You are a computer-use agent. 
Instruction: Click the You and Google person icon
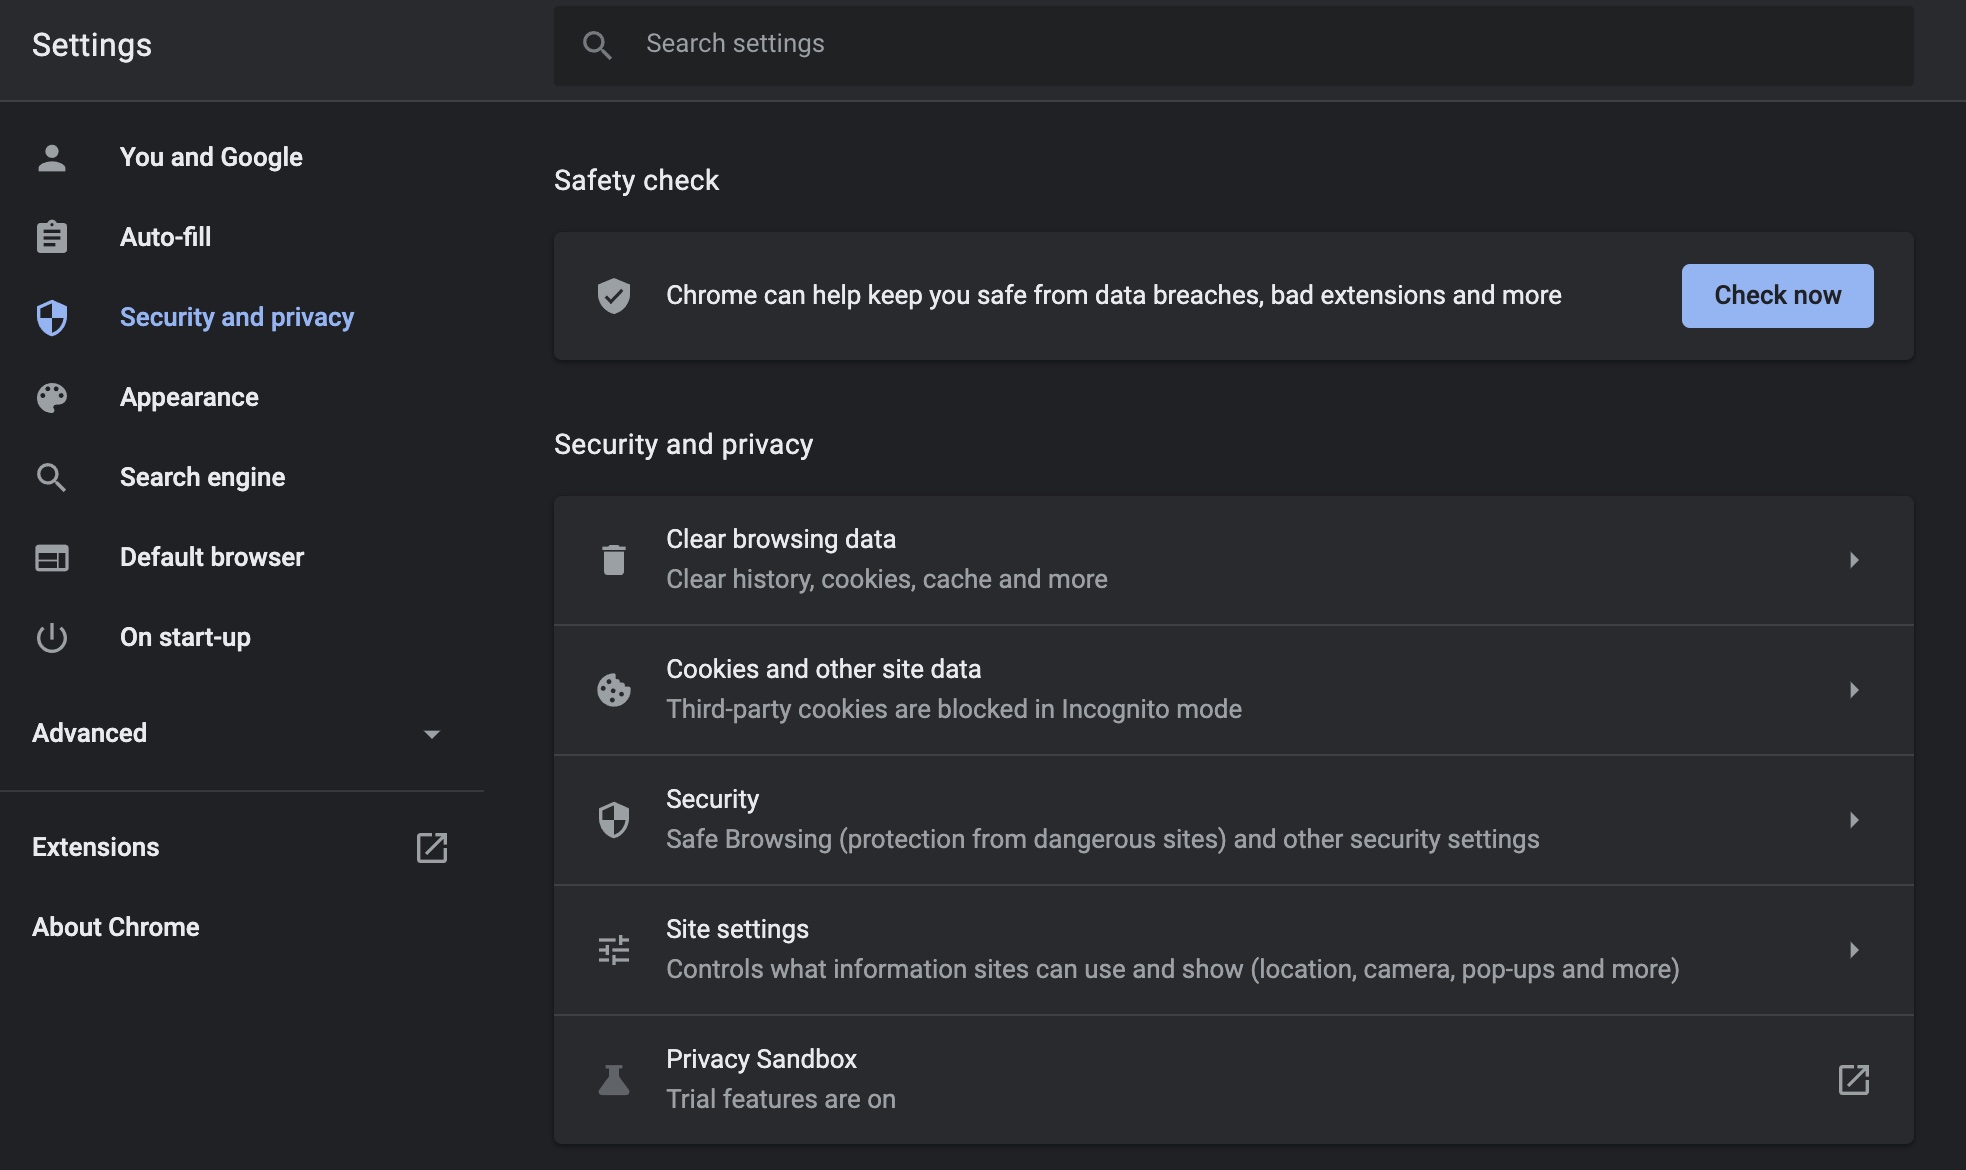pyautogui.click(x=52, y=157)
